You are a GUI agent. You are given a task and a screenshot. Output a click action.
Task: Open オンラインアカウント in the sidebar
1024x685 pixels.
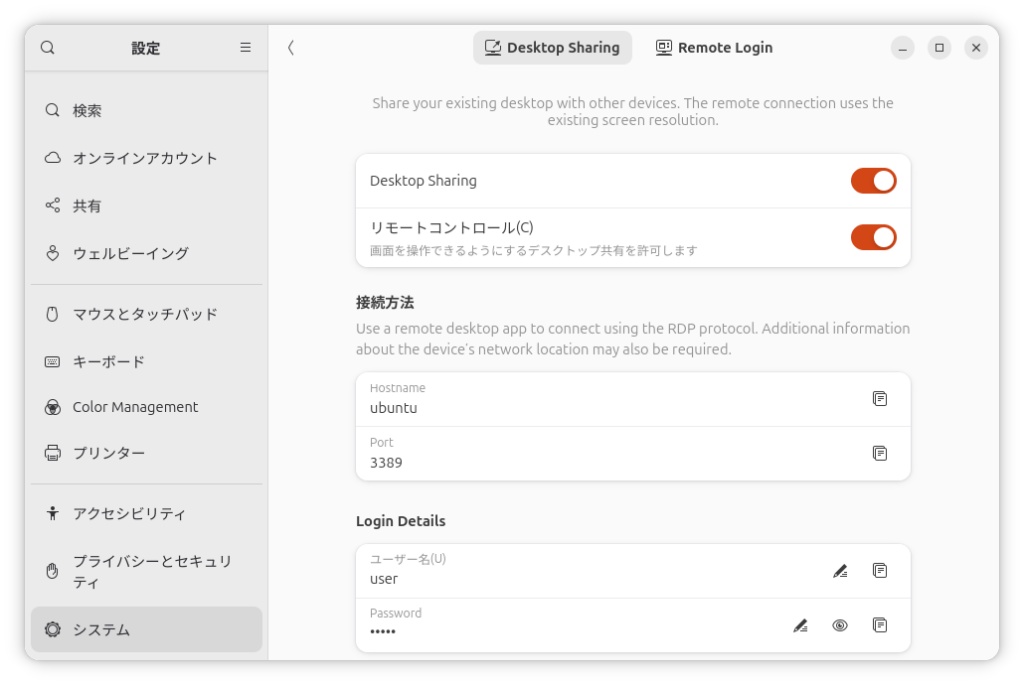(x=145, y=158)
